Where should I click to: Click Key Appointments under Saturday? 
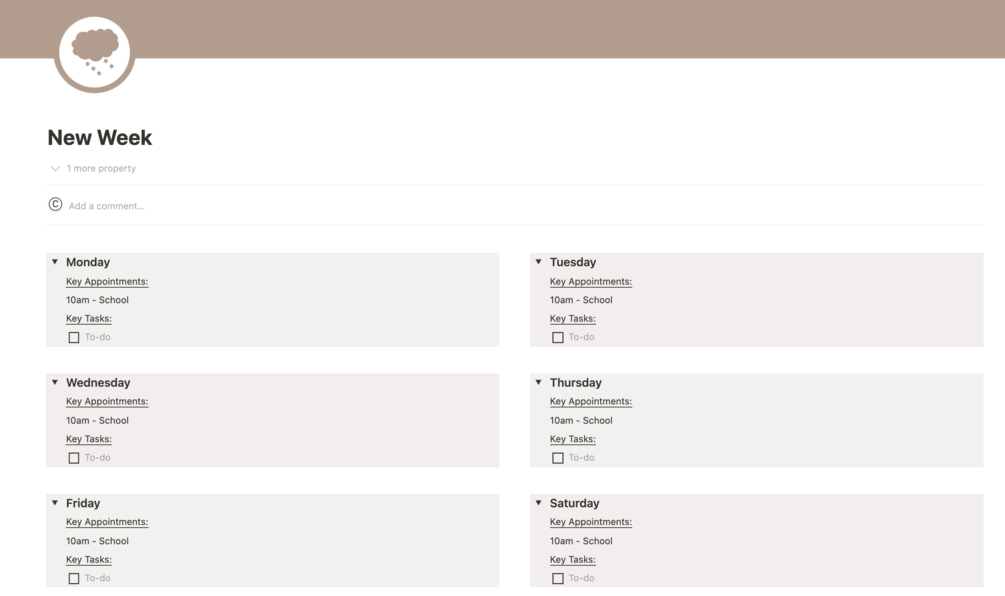[591, 522]
